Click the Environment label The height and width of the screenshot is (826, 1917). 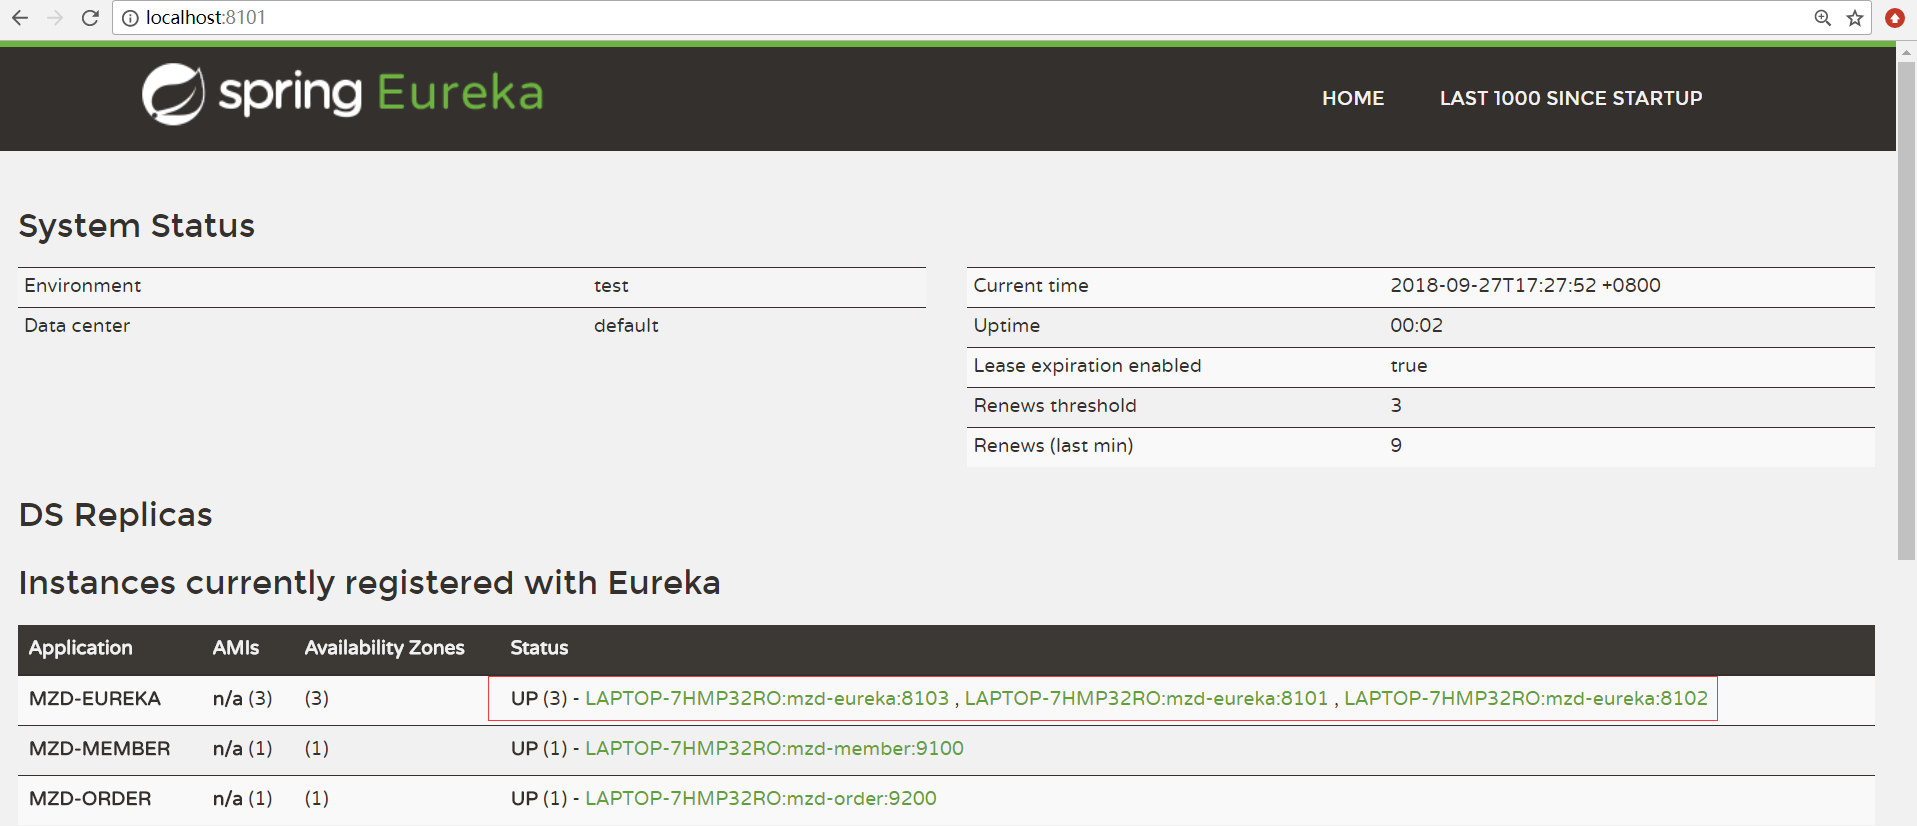click(x=83, y=286)
